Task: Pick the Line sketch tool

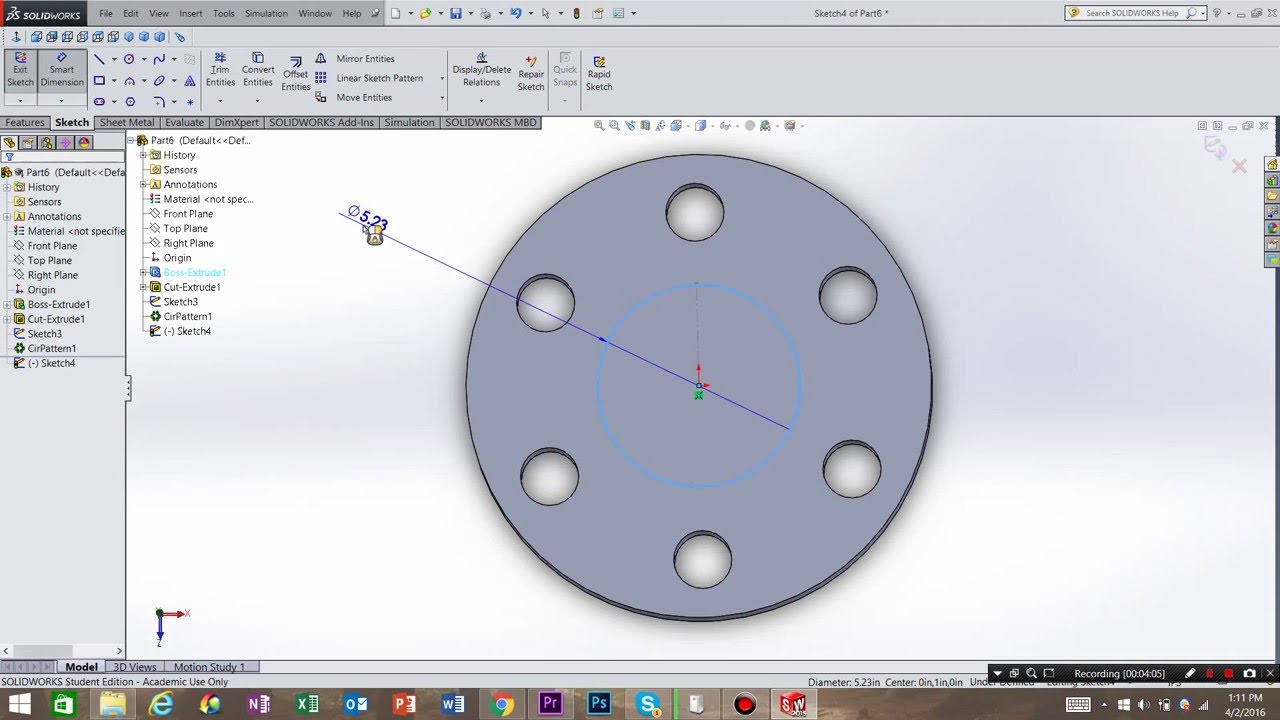Action: click(x=99, y=59)
